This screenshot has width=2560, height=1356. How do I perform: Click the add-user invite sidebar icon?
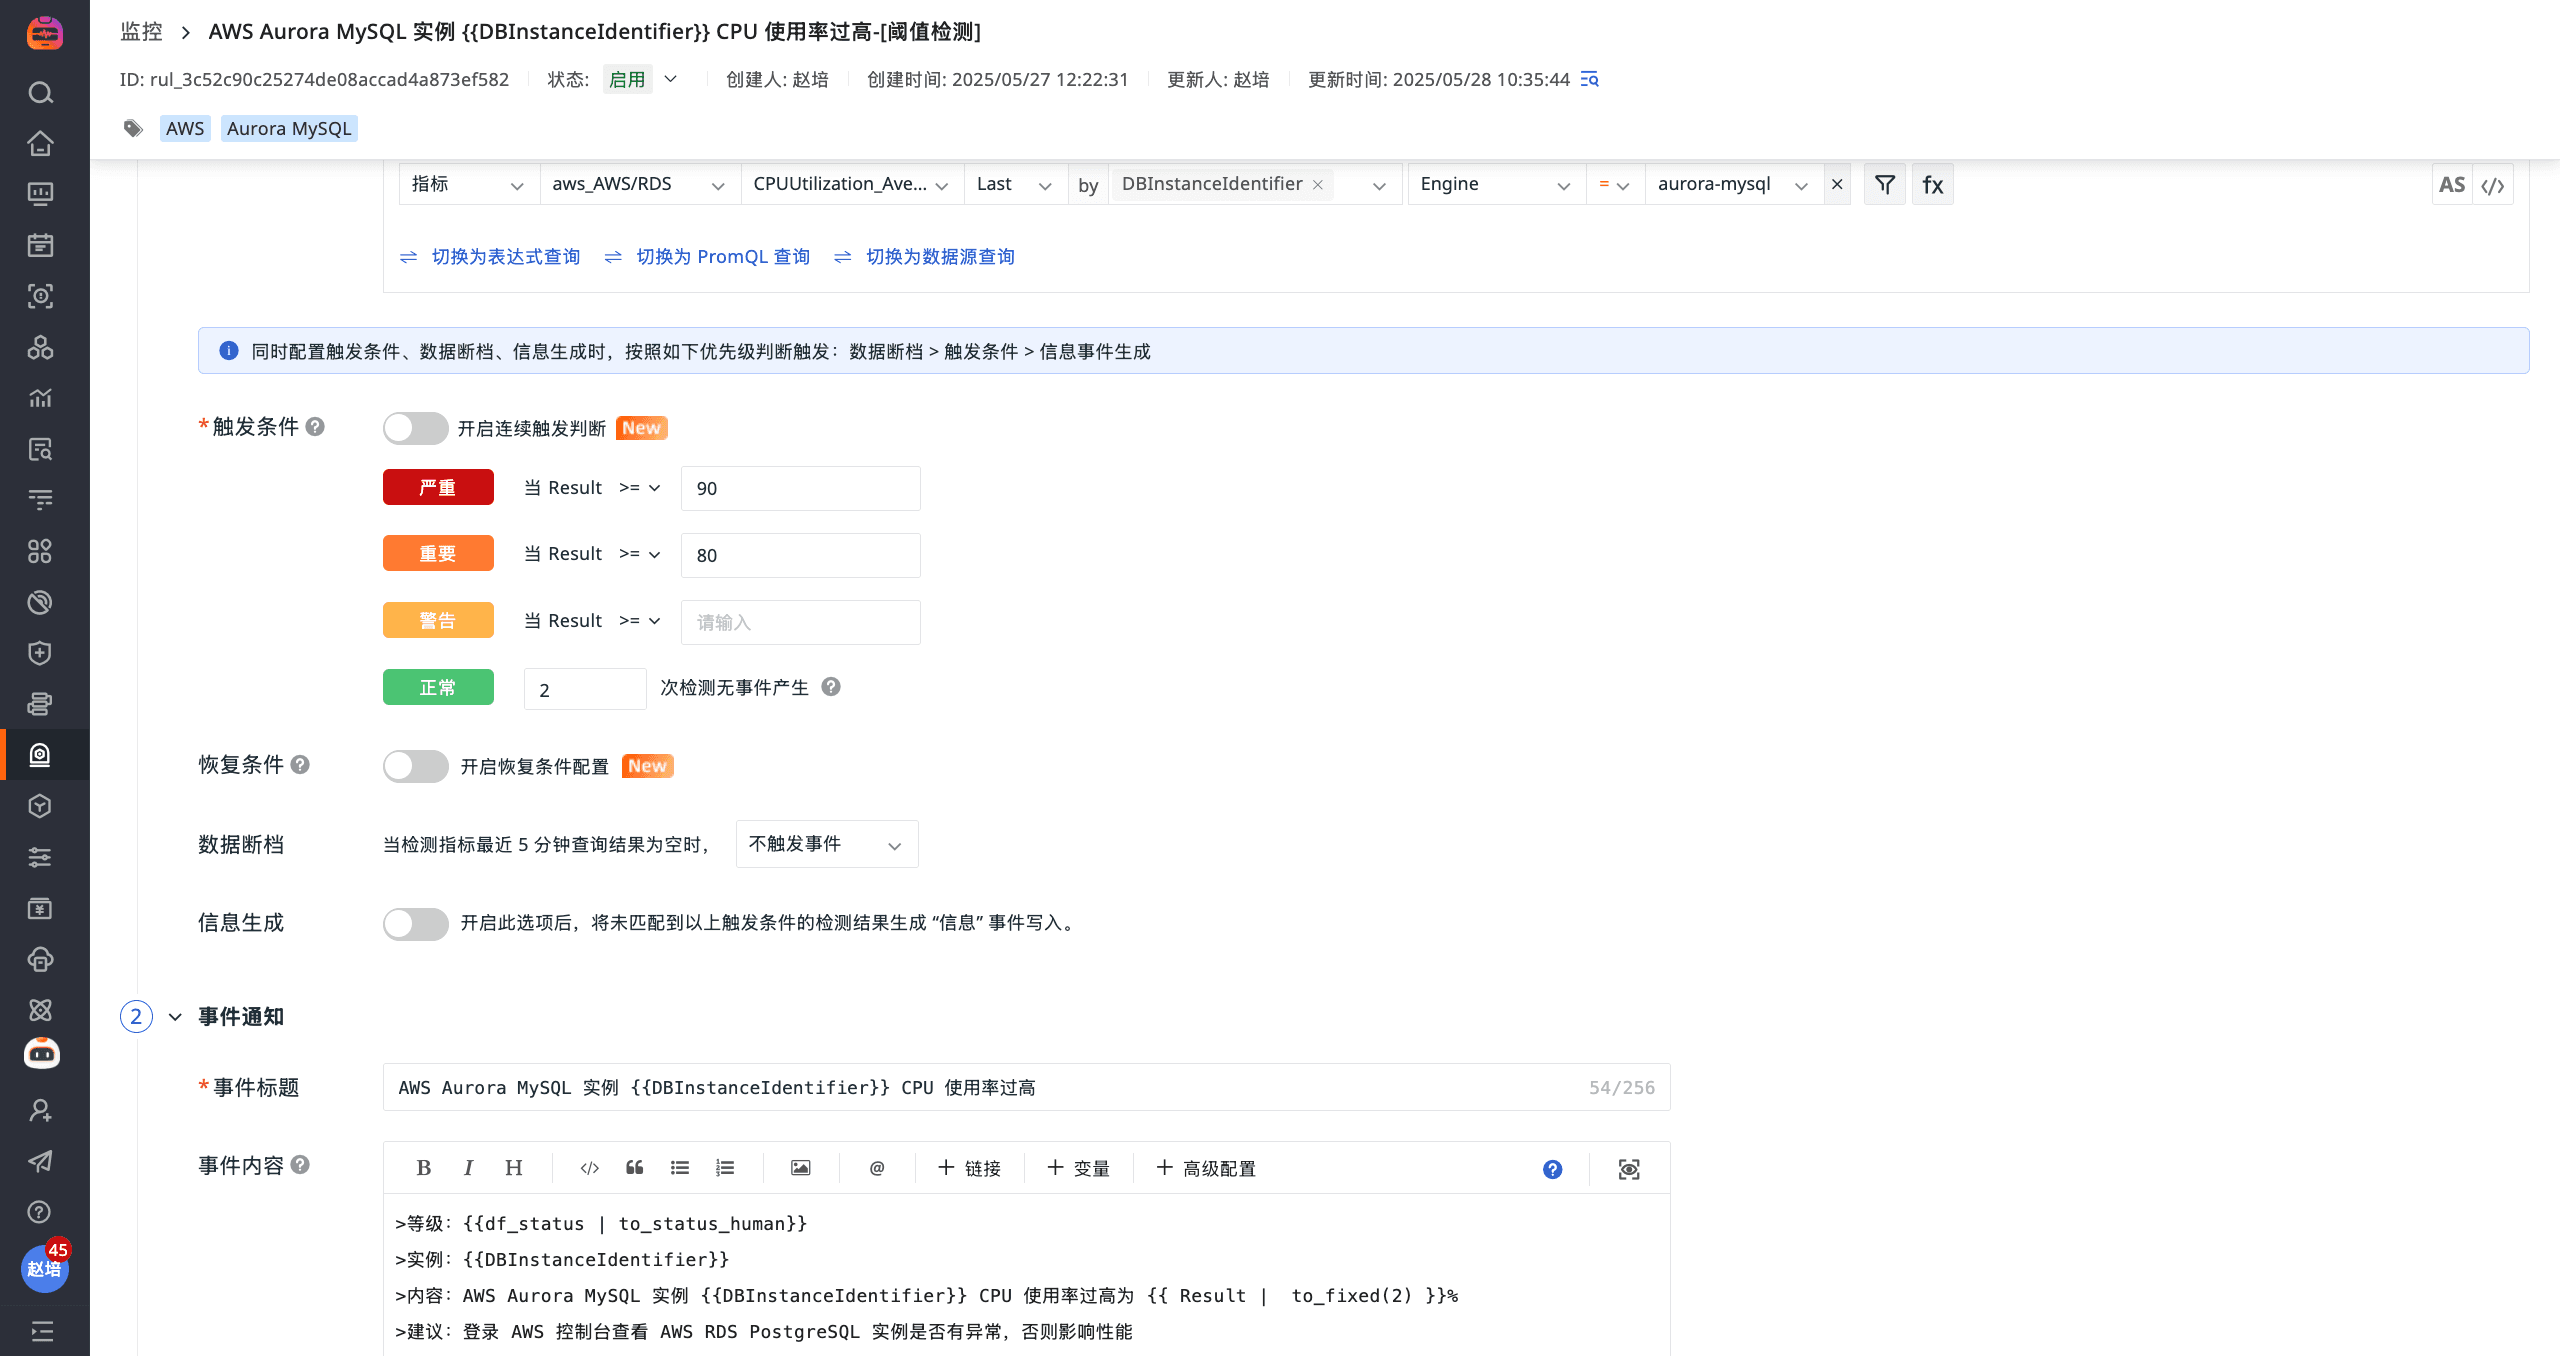[40, 1110]
